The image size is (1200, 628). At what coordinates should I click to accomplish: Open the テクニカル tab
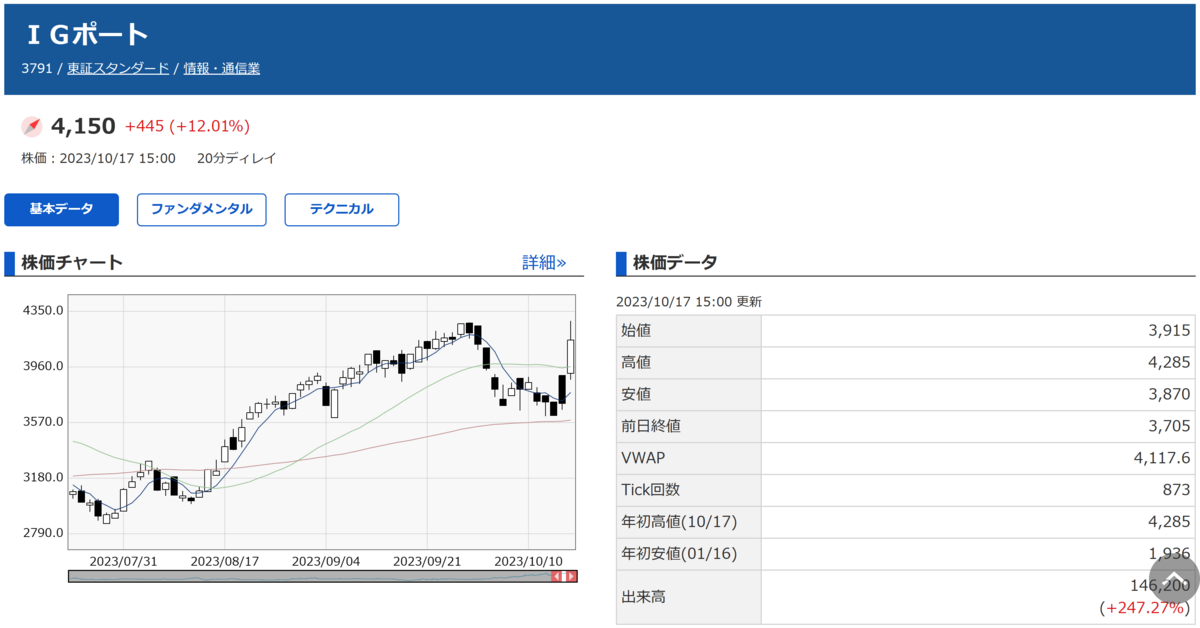pos(342,210)
